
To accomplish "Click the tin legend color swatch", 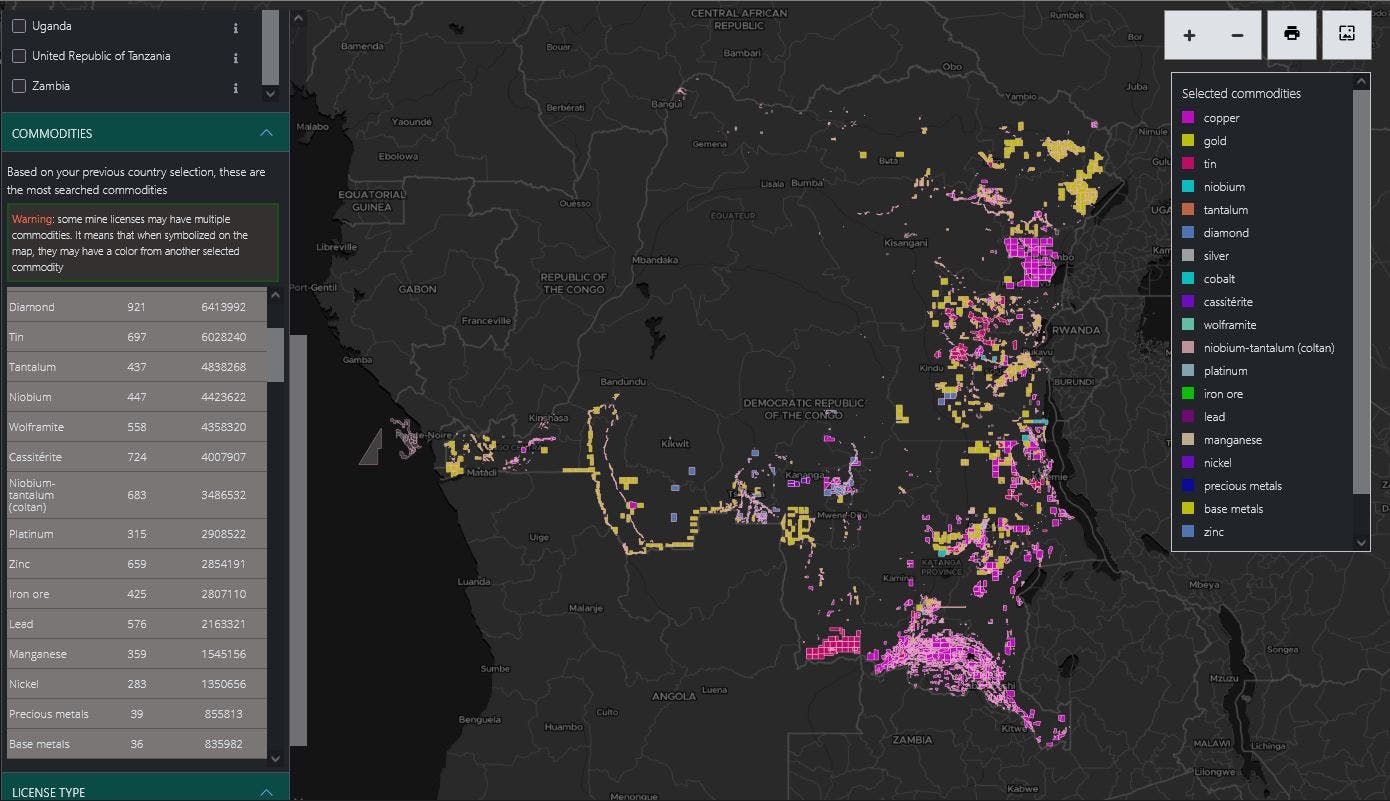I will pos(1188,164).
